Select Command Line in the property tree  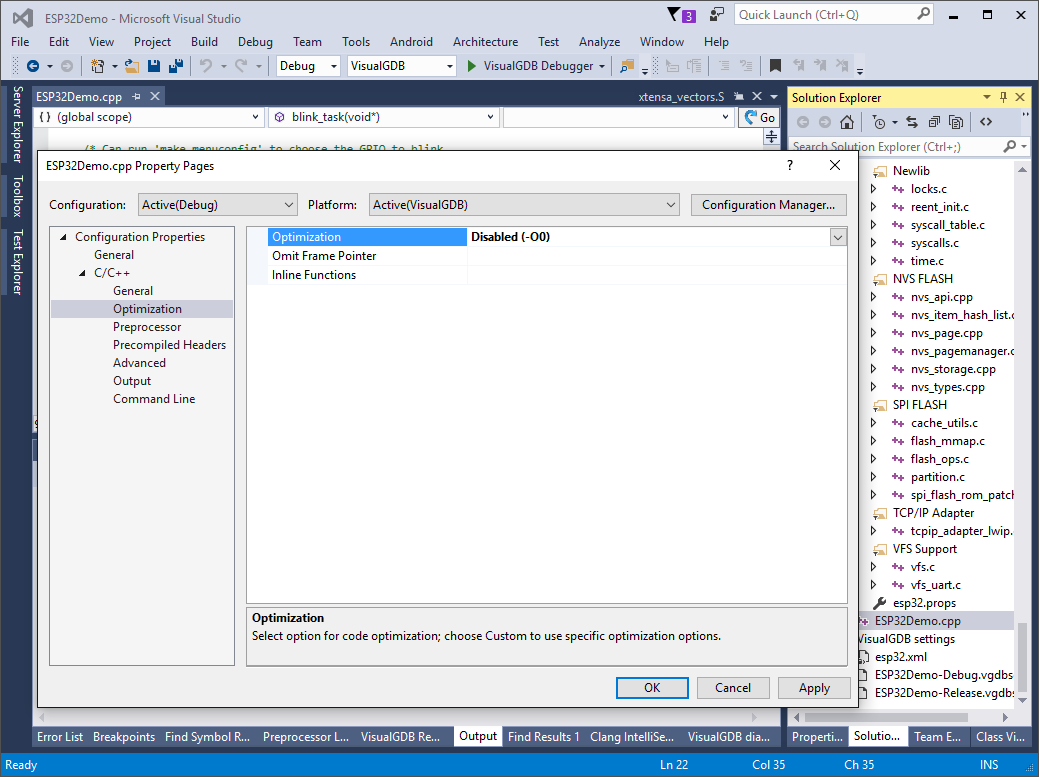click(154, 399)
